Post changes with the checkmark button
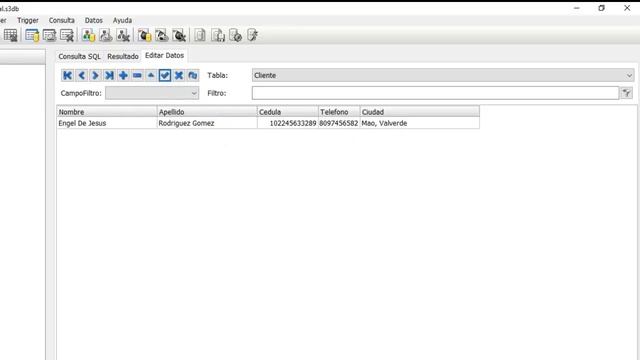The height and width of the screenshot is (360, 640). point(165,75)
